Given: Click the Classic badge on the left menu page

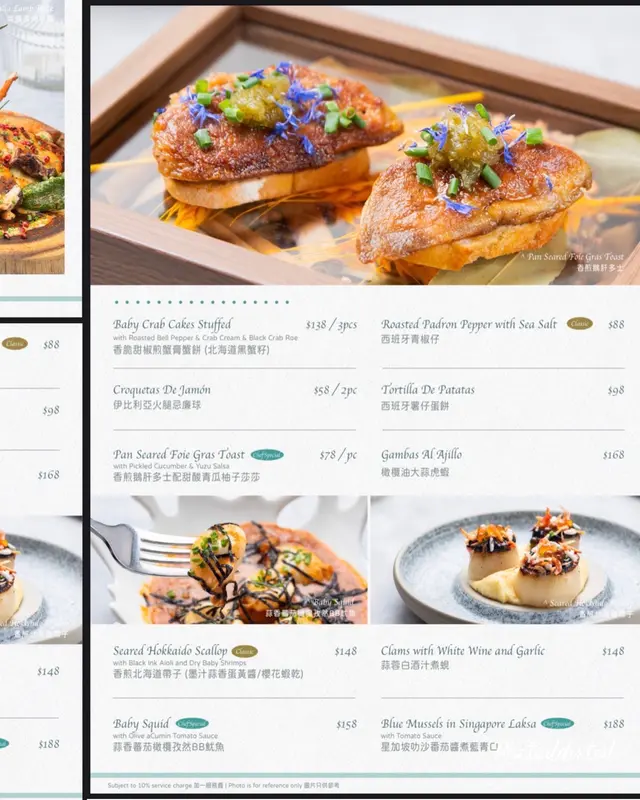Looking at the screenshot, I should [14, 344].
